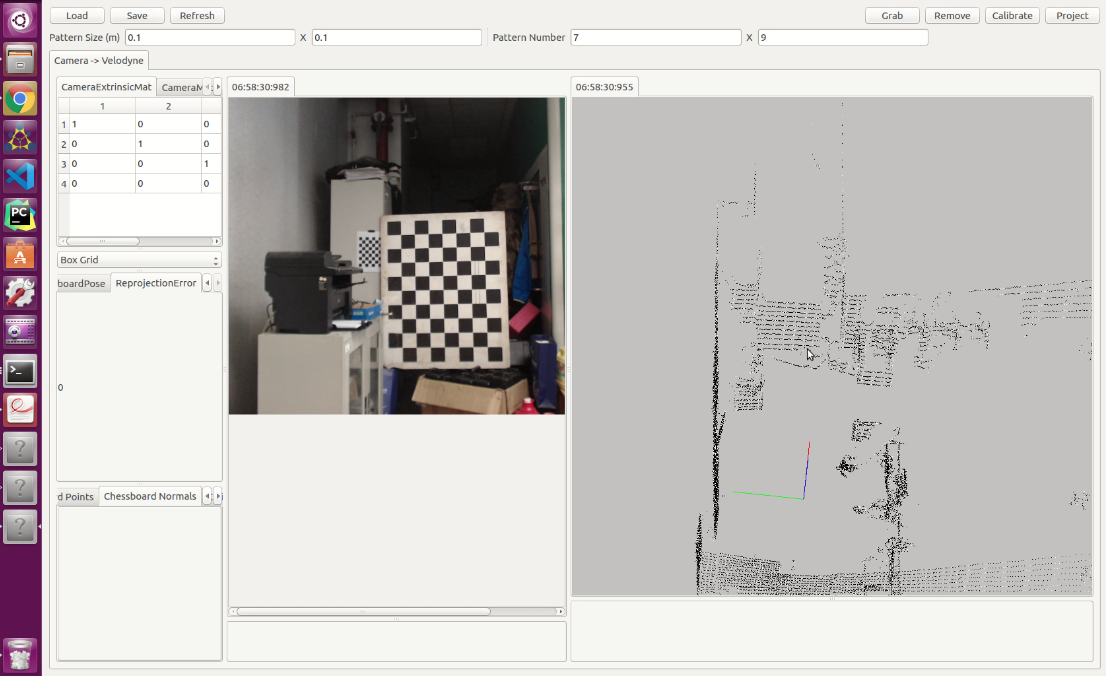Viewport: 1106px width, 676px height.
Task: Click the left arrow of the matrix table scrollbar
Action: tap(62, 241)
